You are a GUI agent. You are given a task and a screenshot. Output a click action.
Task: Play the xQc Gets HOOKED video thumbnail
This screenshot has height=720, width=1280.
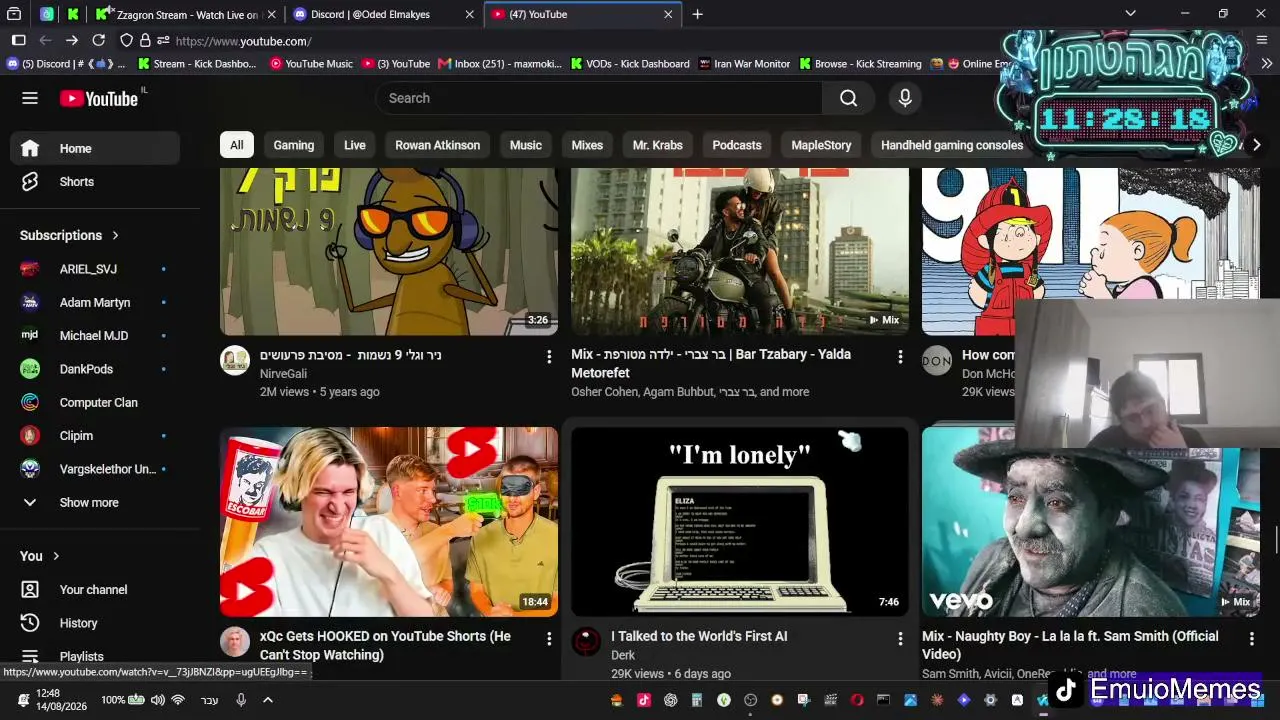[x=389, y=521]
